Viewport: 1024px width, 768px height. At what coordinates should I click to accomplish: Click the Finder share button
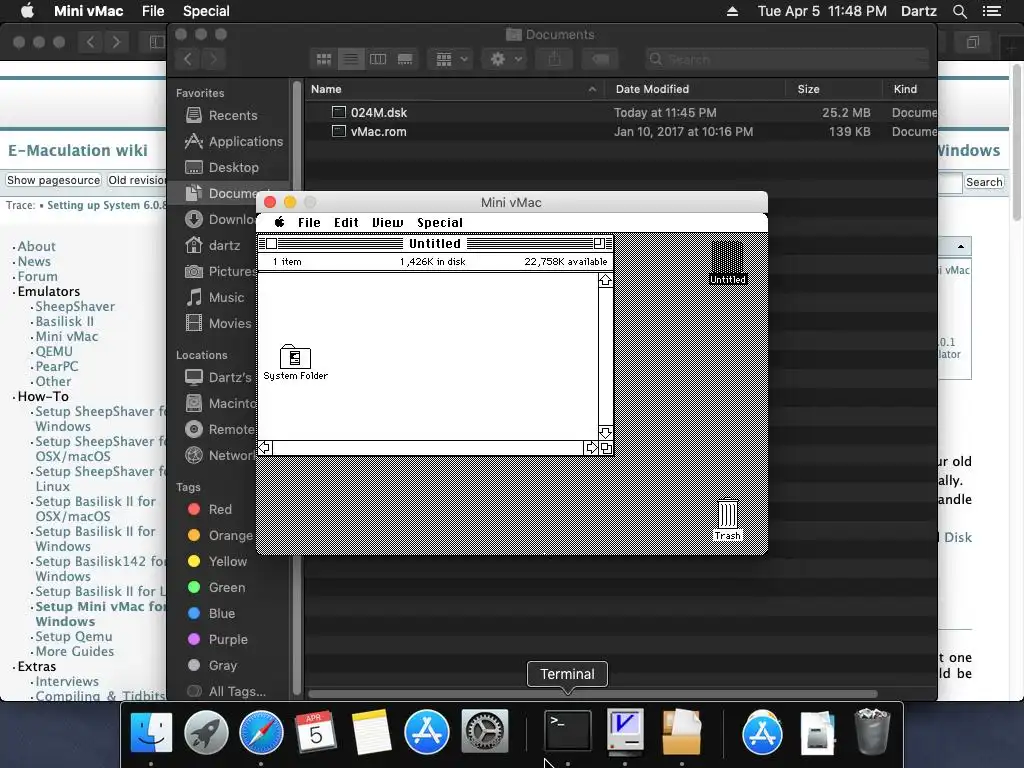pos(554,59)
